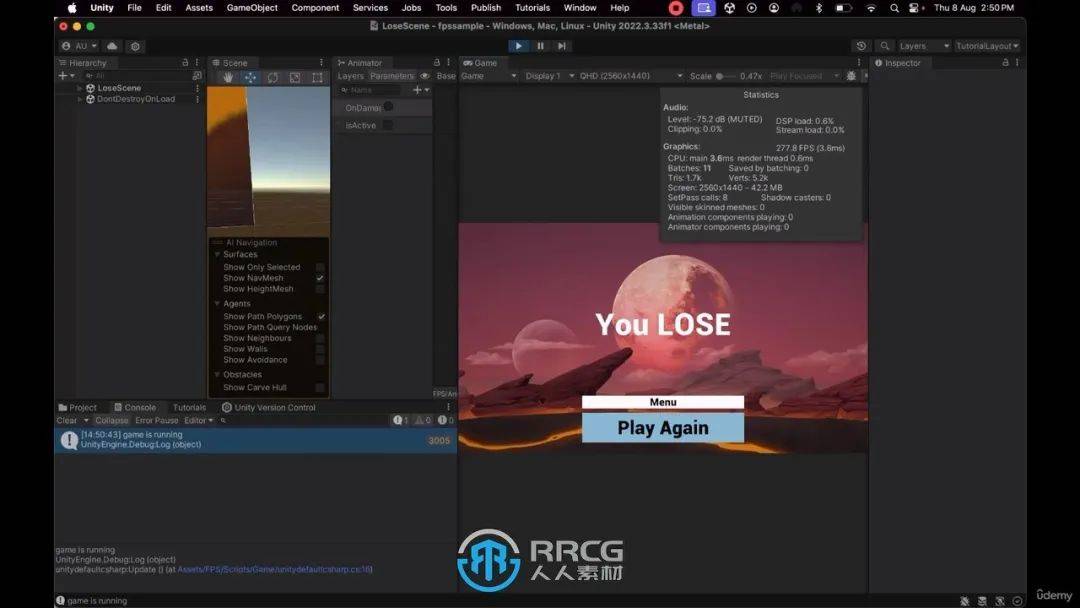The width and height of the screenshot is (1080, 608).
Task: Open DontDestroyOnLoad row options menu
Action: (x=197, y=99)
